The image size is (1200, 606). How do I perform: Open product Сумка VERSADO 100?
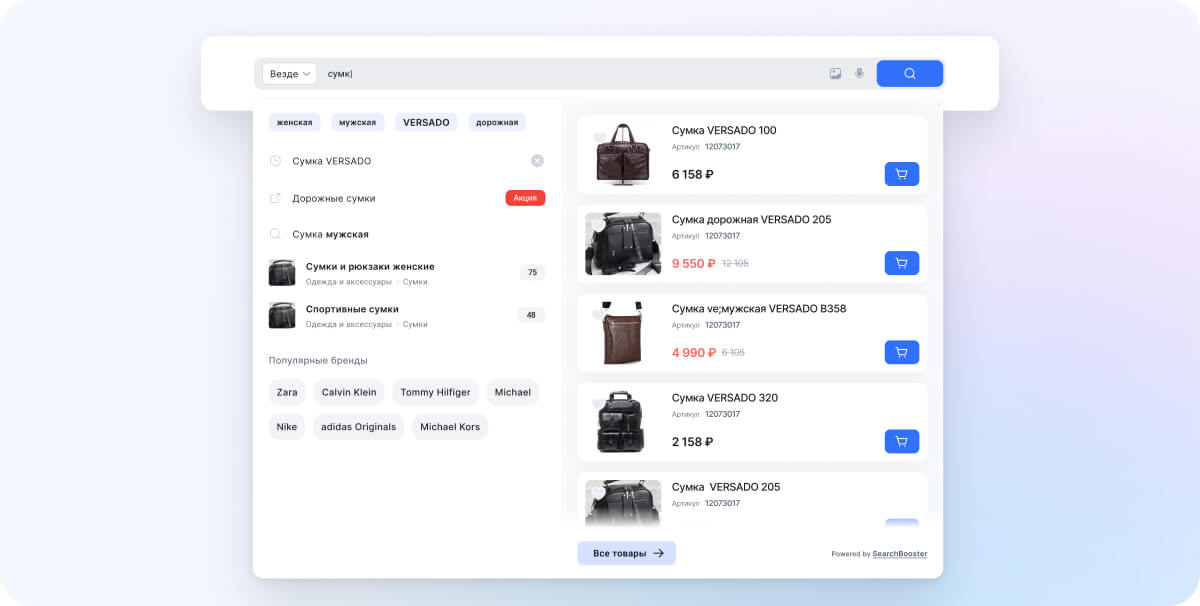(x=724, y=130)
